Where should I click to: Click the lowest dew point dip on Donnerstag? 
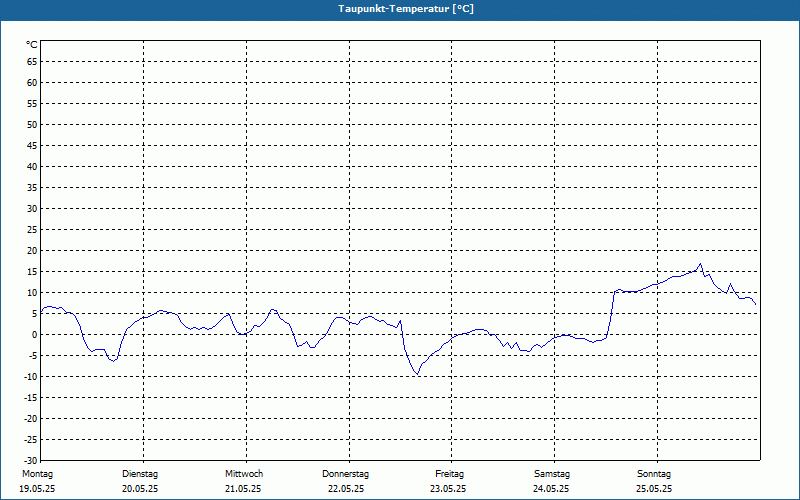point(417,374)
